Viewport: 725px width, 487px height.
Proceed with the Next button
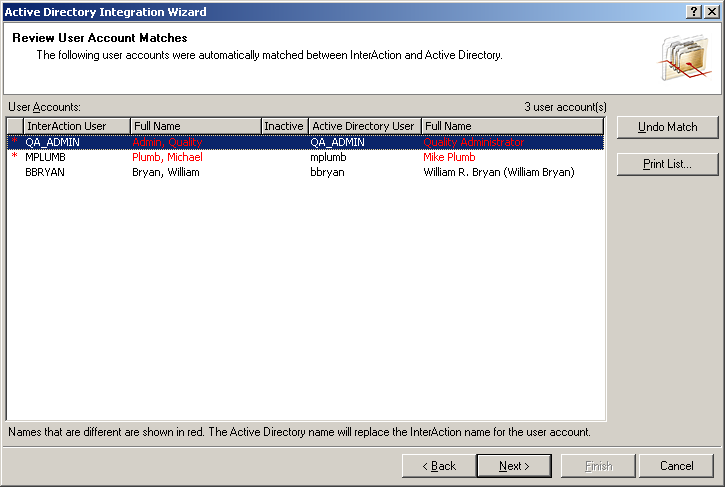514,466
